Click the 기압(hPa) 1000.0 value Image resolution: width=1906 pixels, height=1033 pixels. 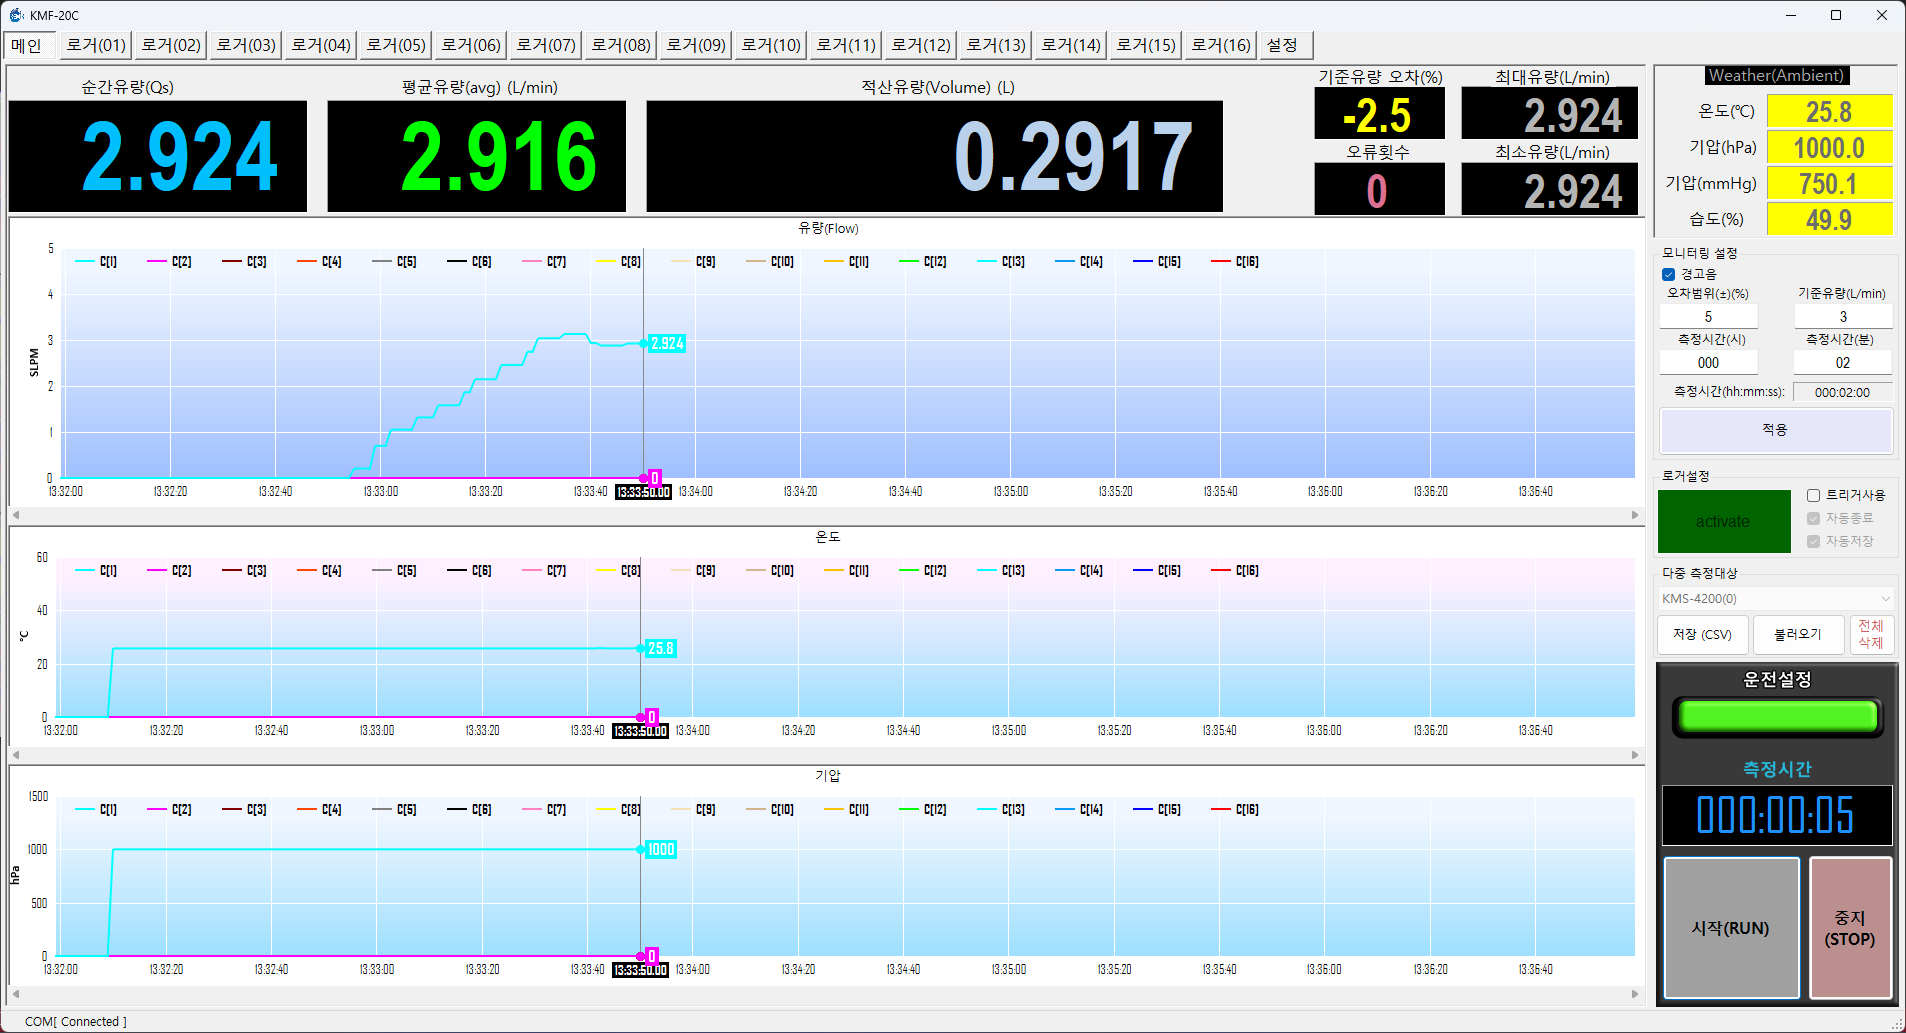pos(1829,148)
